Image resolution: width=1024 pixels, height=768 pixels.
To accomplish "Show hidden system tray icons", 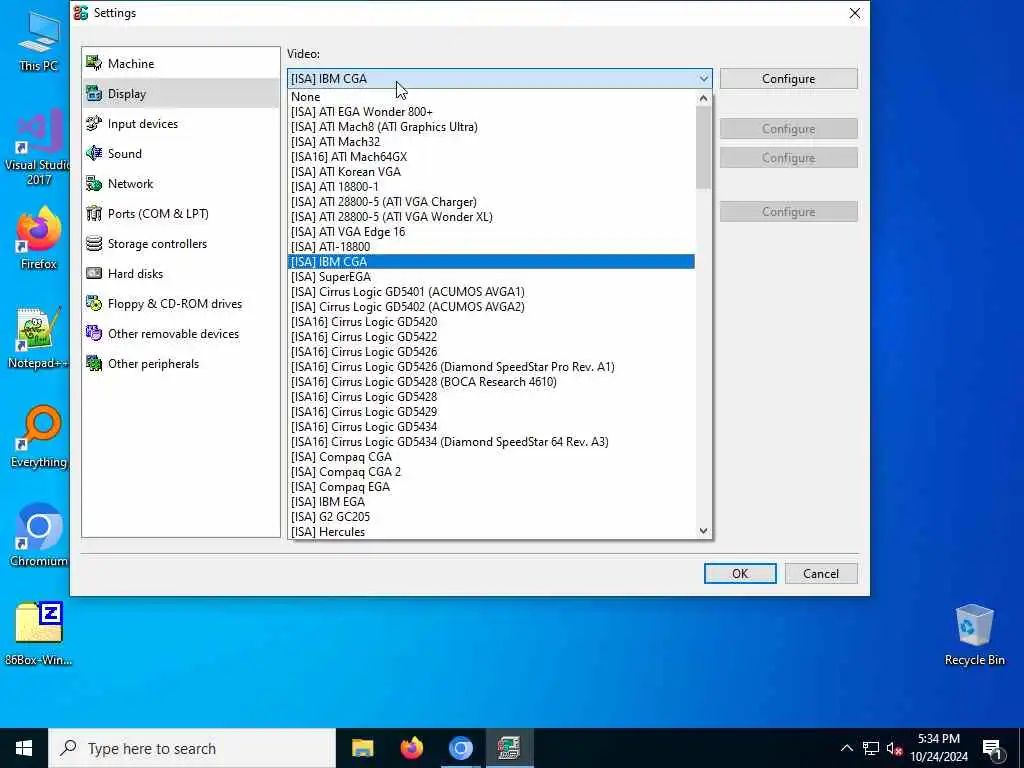I will [x=846, y=748].
